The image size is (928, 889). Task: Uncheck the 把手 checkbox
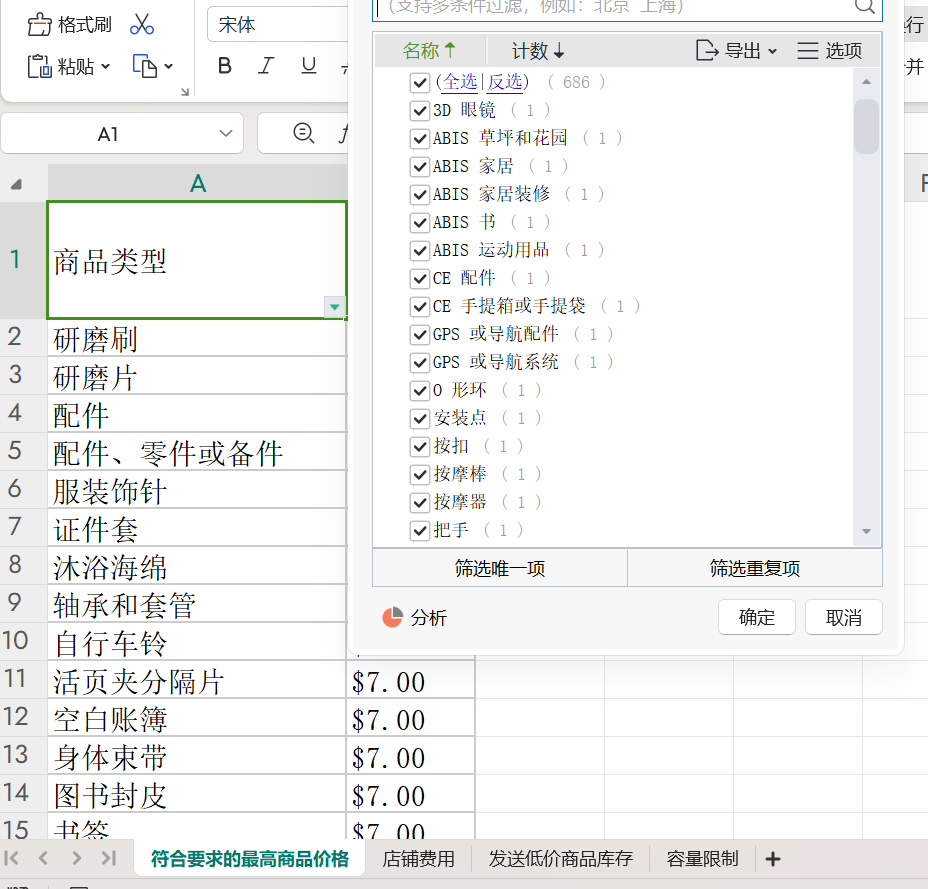point(420,530)
